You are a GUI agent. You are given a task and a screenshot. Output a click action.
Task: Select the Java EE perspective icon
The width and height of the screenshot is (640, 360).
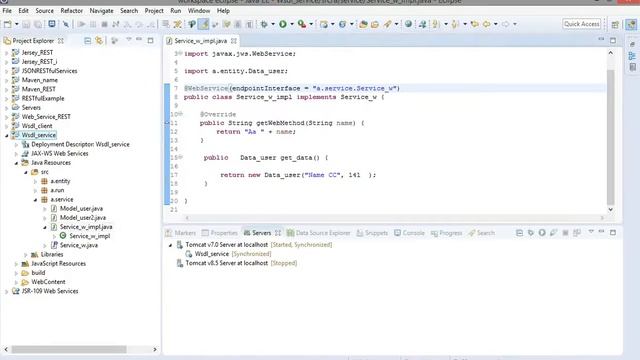pyautogui.click(x=631, y=24)
